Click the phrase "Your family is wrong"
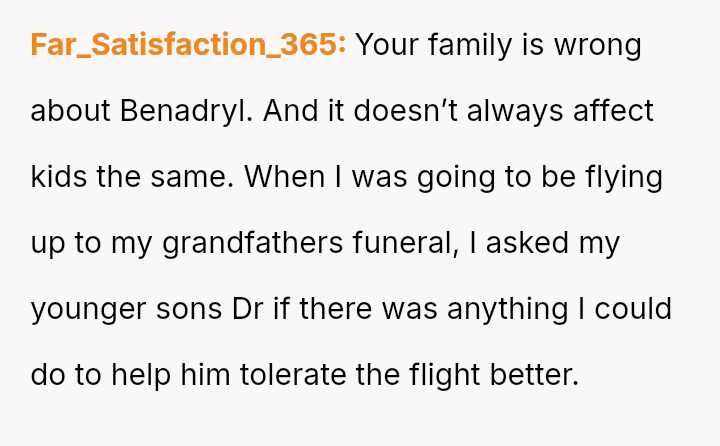Screen dimensions: 720x446 (498, 45)
